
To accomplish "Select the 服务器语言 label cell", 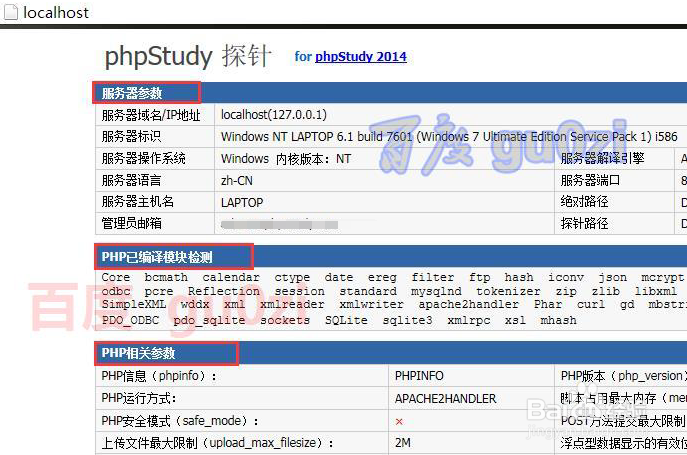I will point(155,180).
